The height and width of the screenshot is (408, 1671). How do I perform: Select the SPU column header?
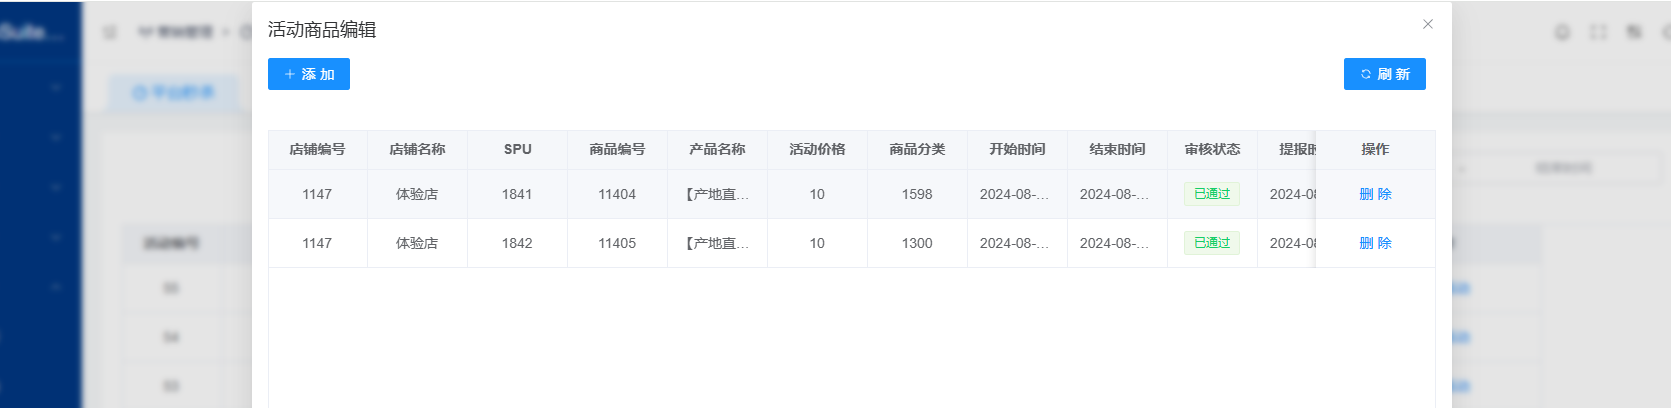point(517,149)
